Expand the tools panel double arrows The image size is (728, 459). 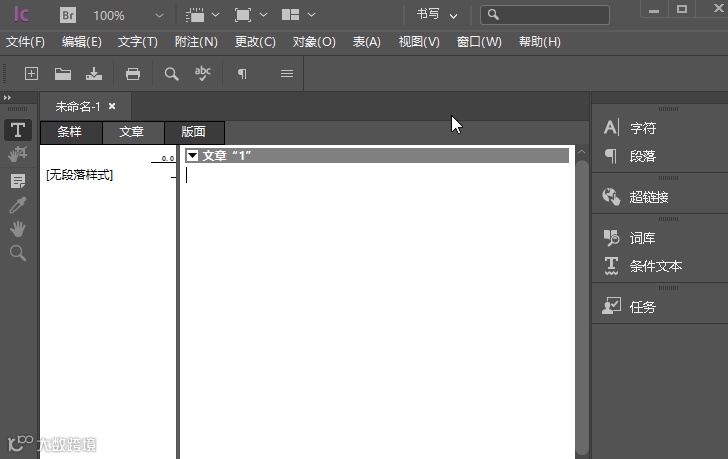click(x=7, y=97)
